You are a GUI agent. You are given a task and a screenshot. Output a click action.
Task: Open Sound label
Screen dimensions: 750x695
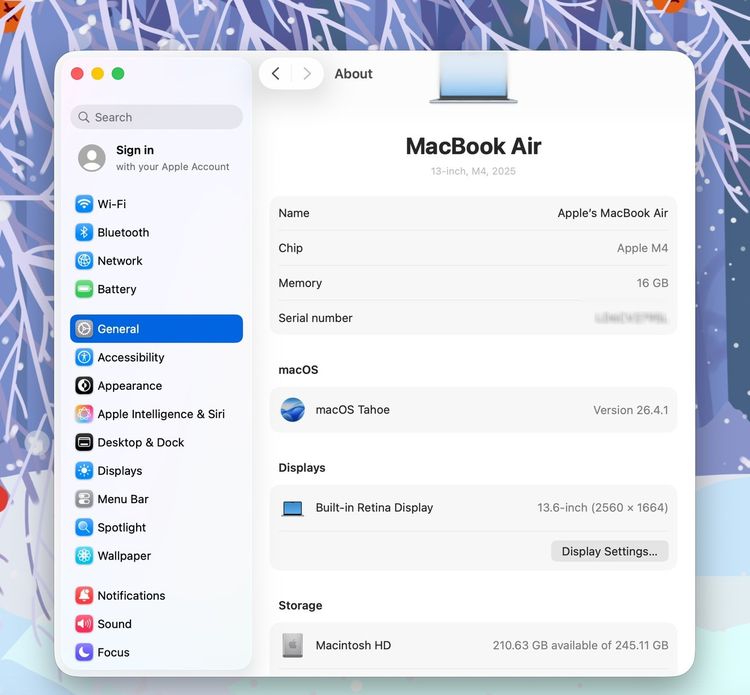[114, 624]
